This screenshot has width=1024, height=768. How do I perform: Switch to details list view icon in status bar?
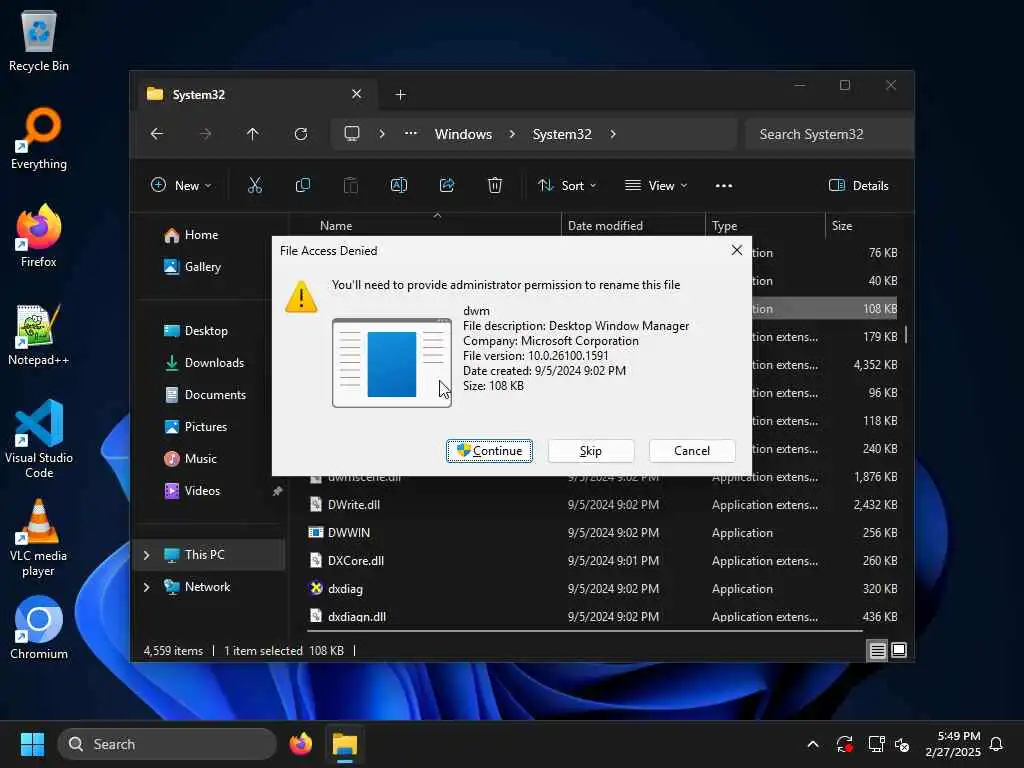click(878, 650)
